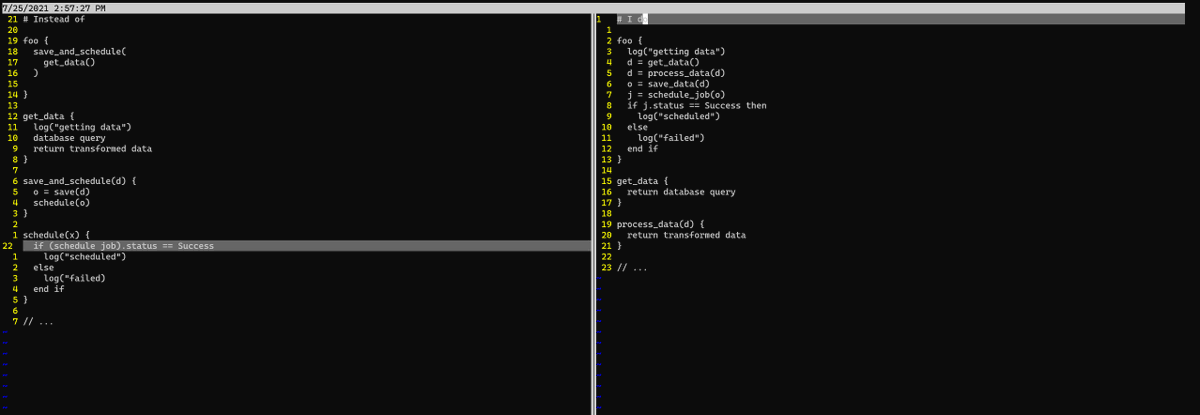
Task: Click the 'd = process_data(d)' line
Action: pyautogui.click(x=676, y=73)
